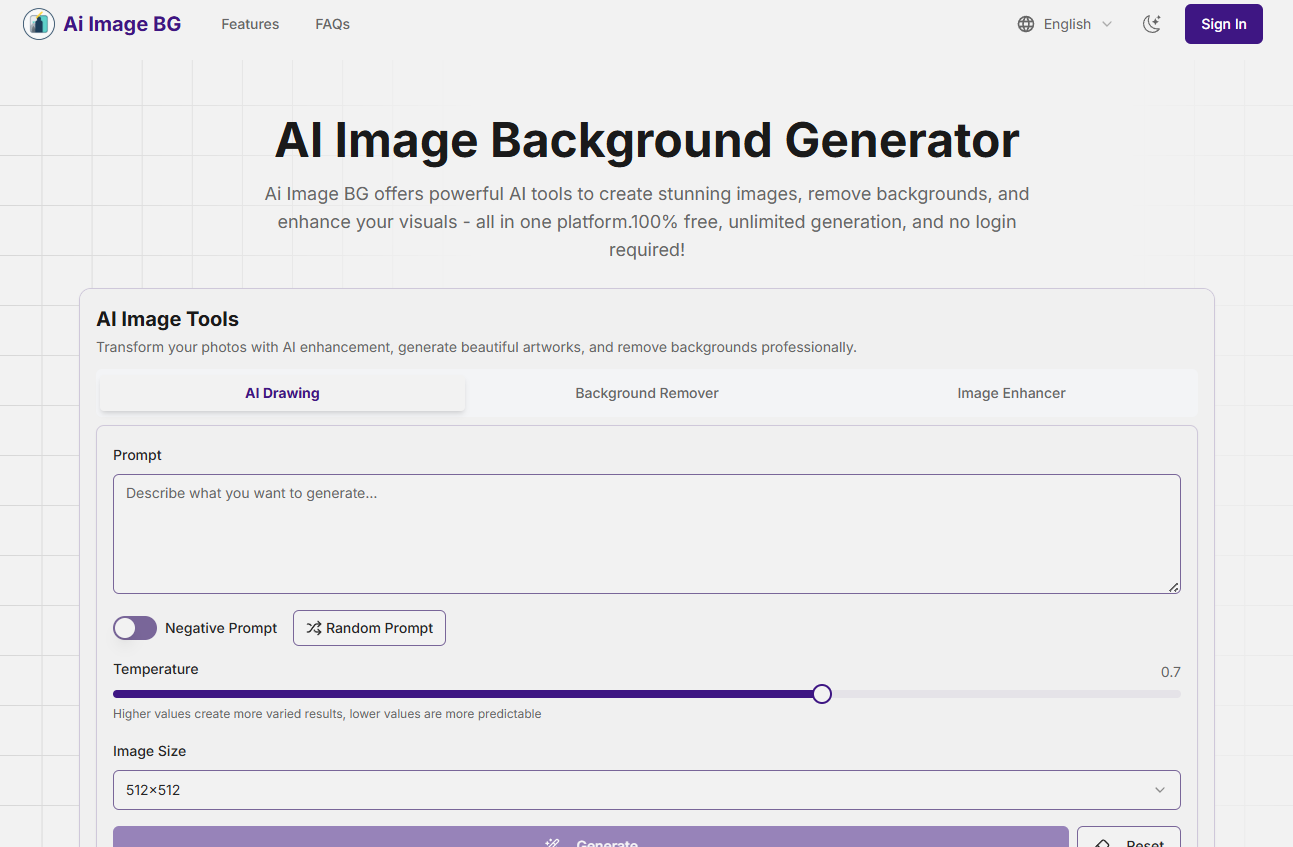
Task: Click the eraser icon on the Reset button
Action: coord(1103,845)
